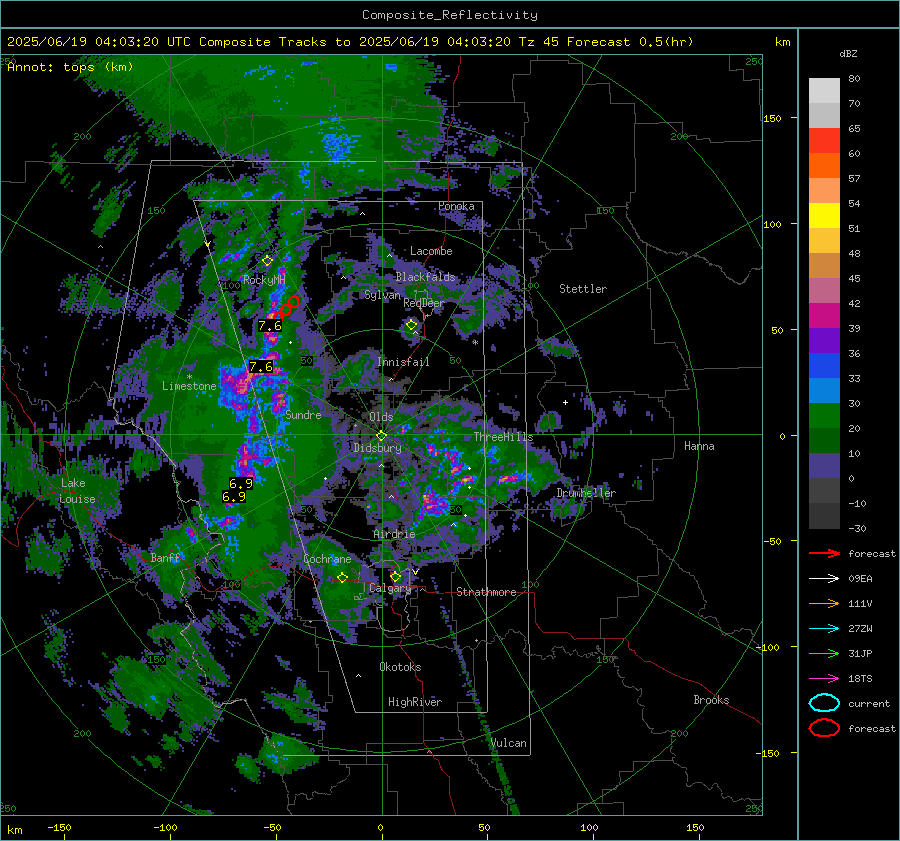900x841 pixels.
Task: Select the orange 111V arrow in the legend
Action: 824,603
